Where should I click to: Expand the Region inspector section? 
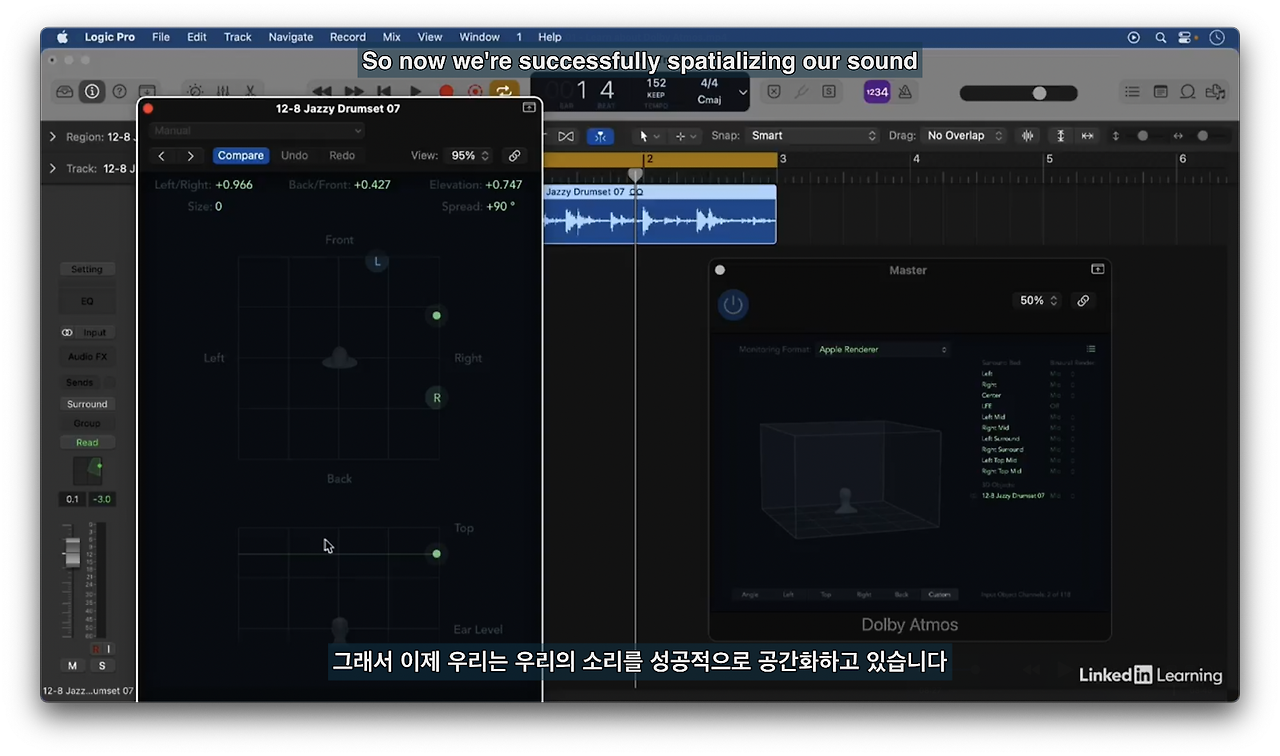(x=53, y=137)
